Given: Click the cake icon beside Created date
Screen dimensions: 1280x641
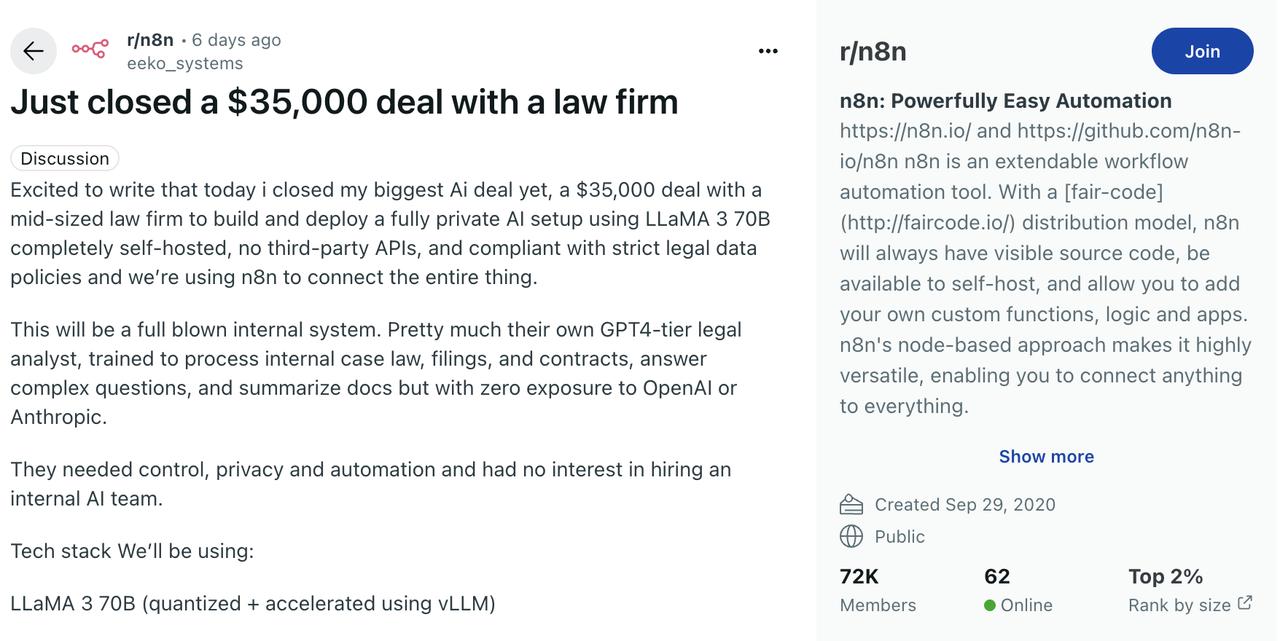Looking at the screenshot, I should (851, 504).
